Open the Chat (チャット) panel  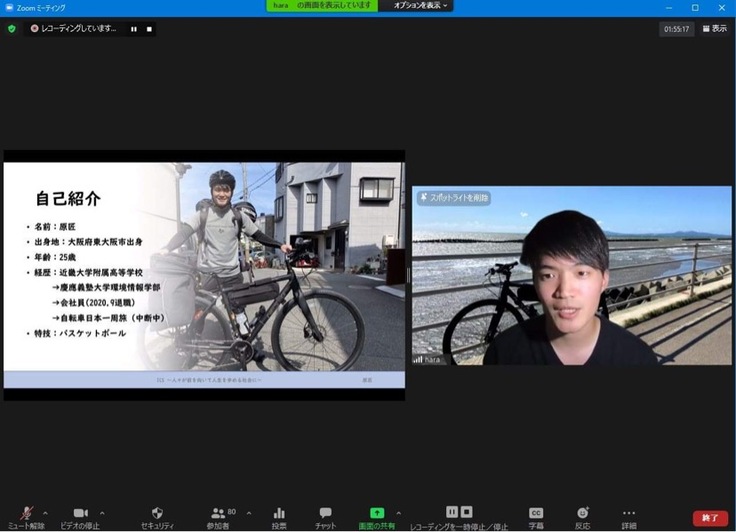pos(325,514)
